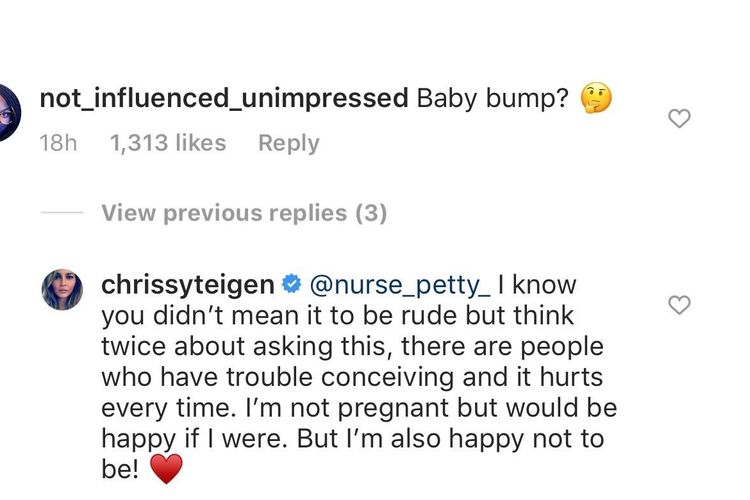Click chrissyteigen's round profile picture

pyautogui.click(x=62, y=290)
